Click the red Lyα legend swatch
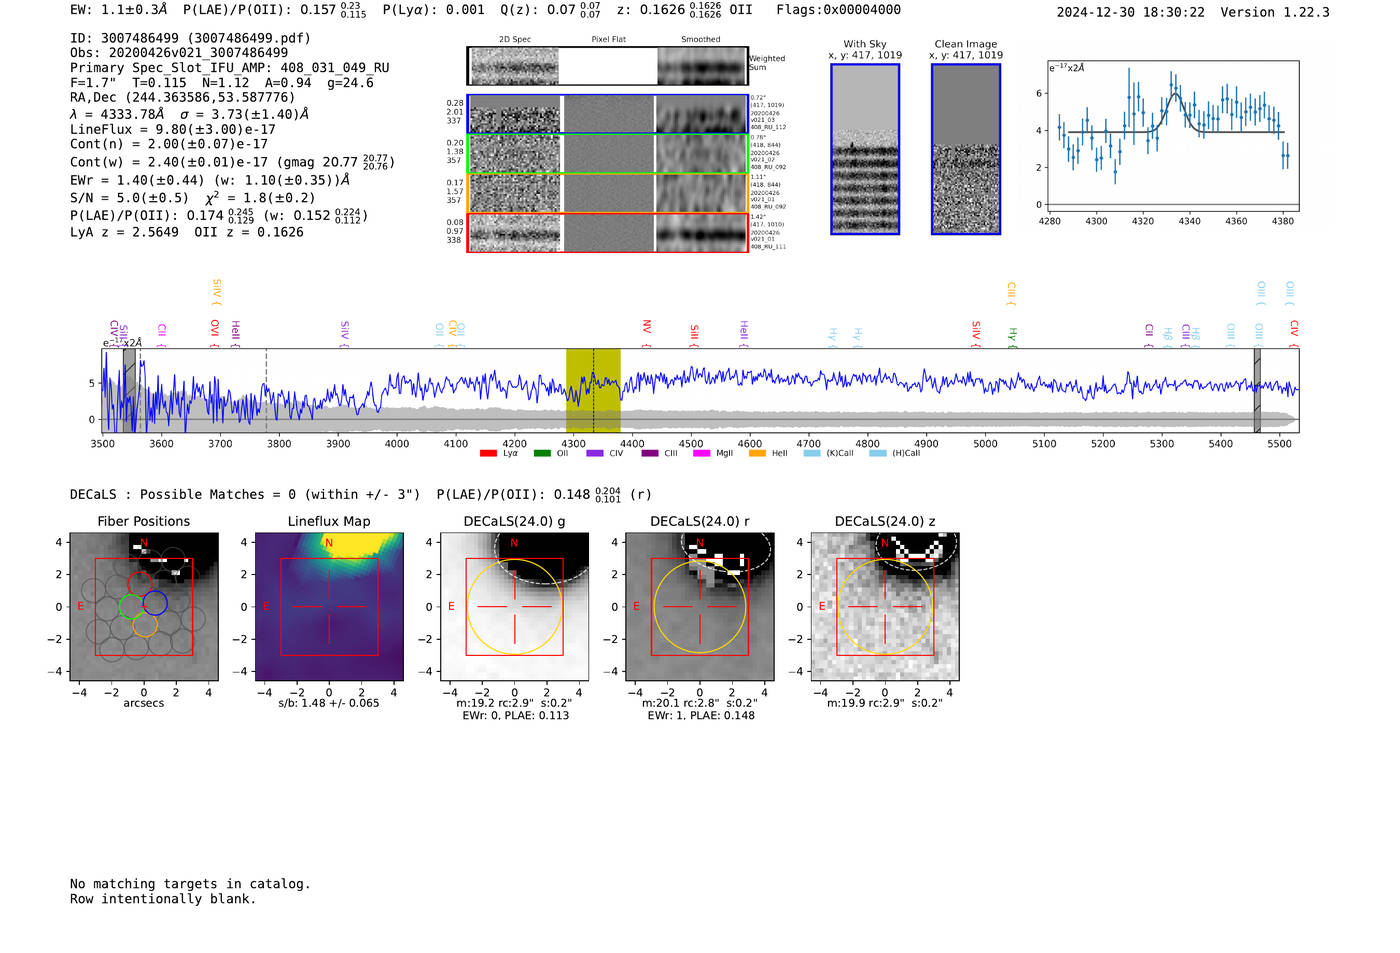Screen dimensions: 1400x953 coord(488,453)
